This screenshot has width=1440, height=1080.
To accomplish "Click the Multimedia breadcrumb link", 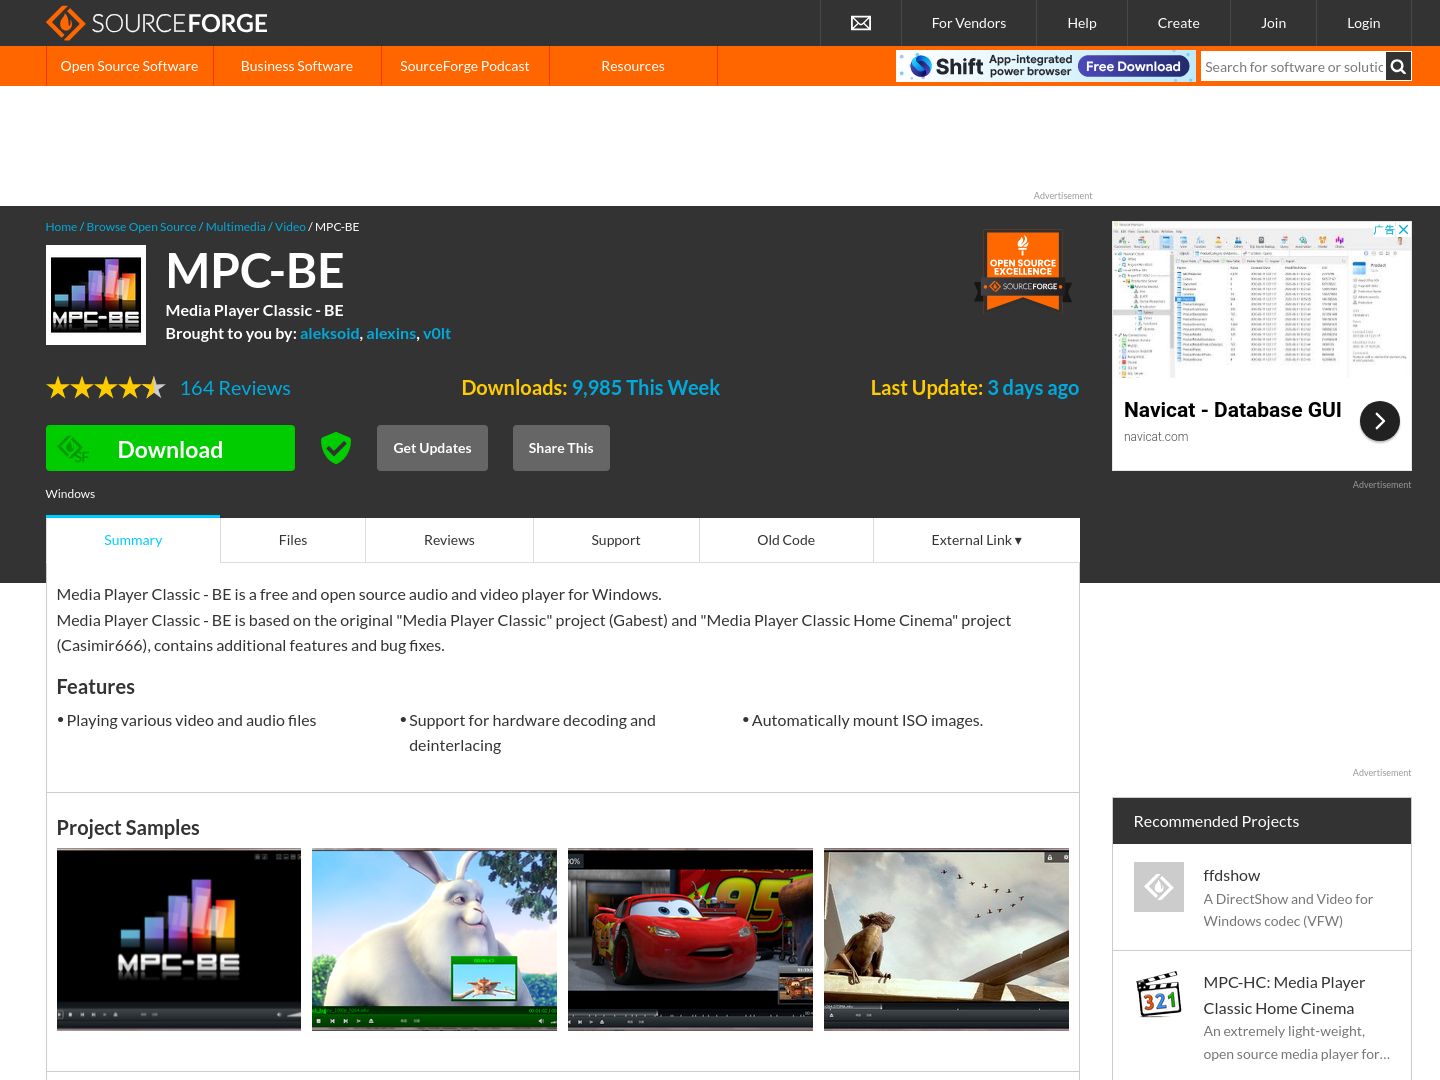I will [x=236, y=227].
